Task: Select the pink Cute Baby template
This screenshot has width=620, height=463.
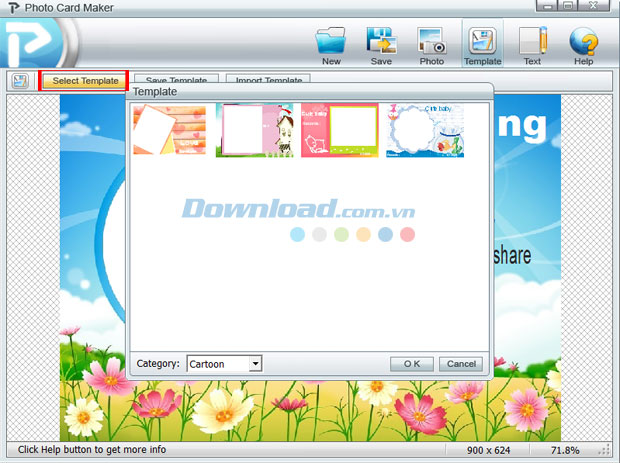Action: [339, 130]
